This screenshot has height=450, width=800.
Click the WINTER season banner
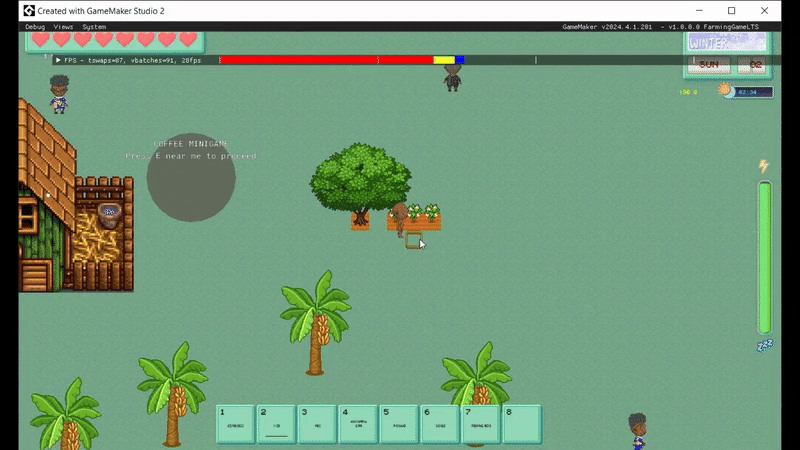[727, 42]
